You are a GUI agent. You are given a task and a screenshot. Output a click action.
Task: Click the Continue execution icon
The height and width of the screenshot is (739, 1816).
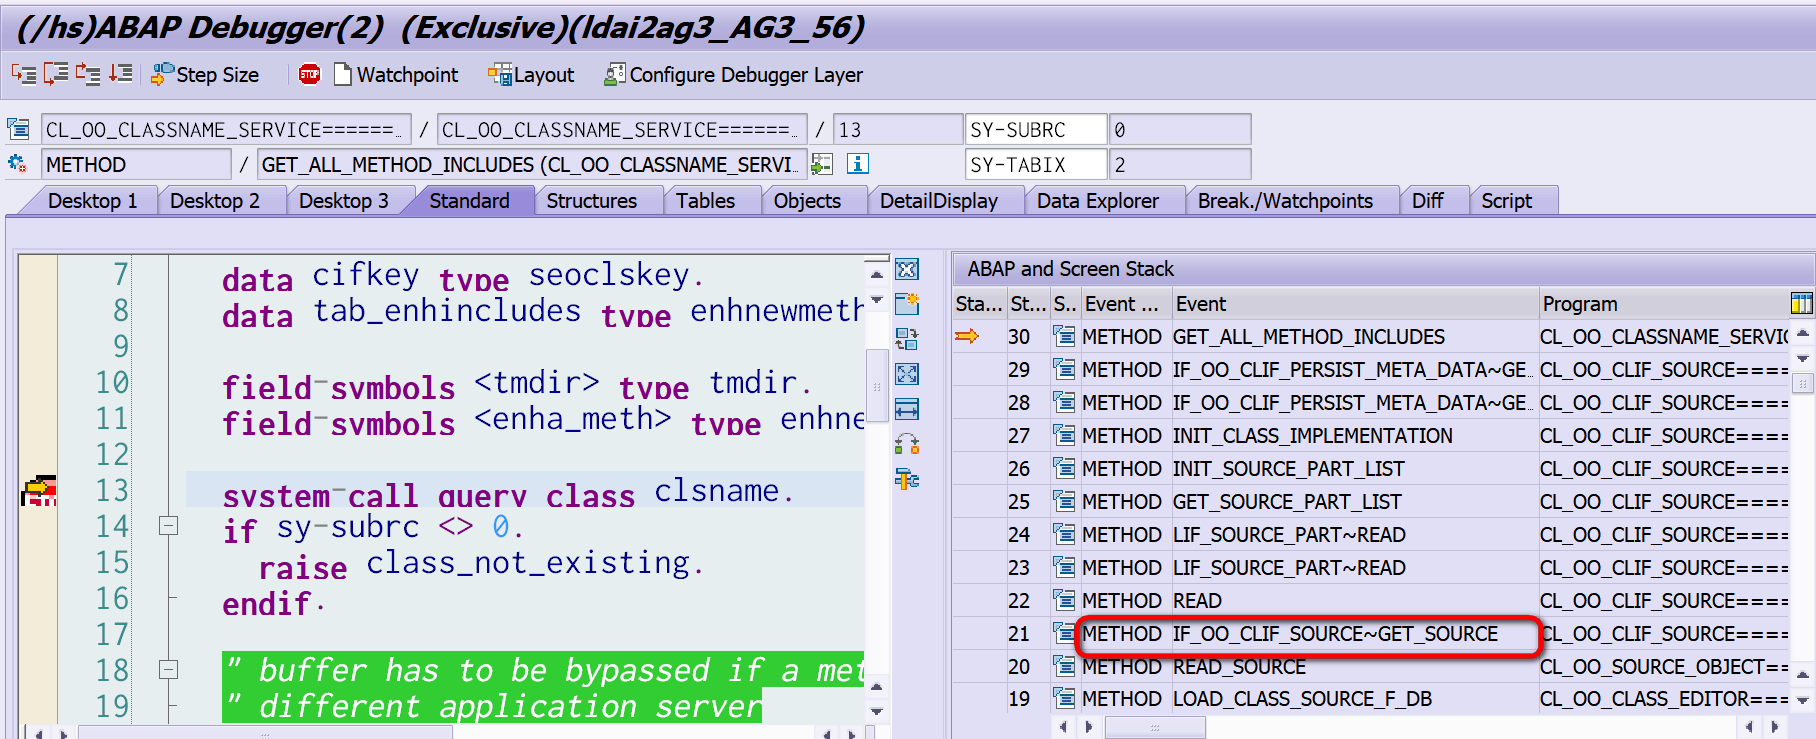(x=121, y=74)
